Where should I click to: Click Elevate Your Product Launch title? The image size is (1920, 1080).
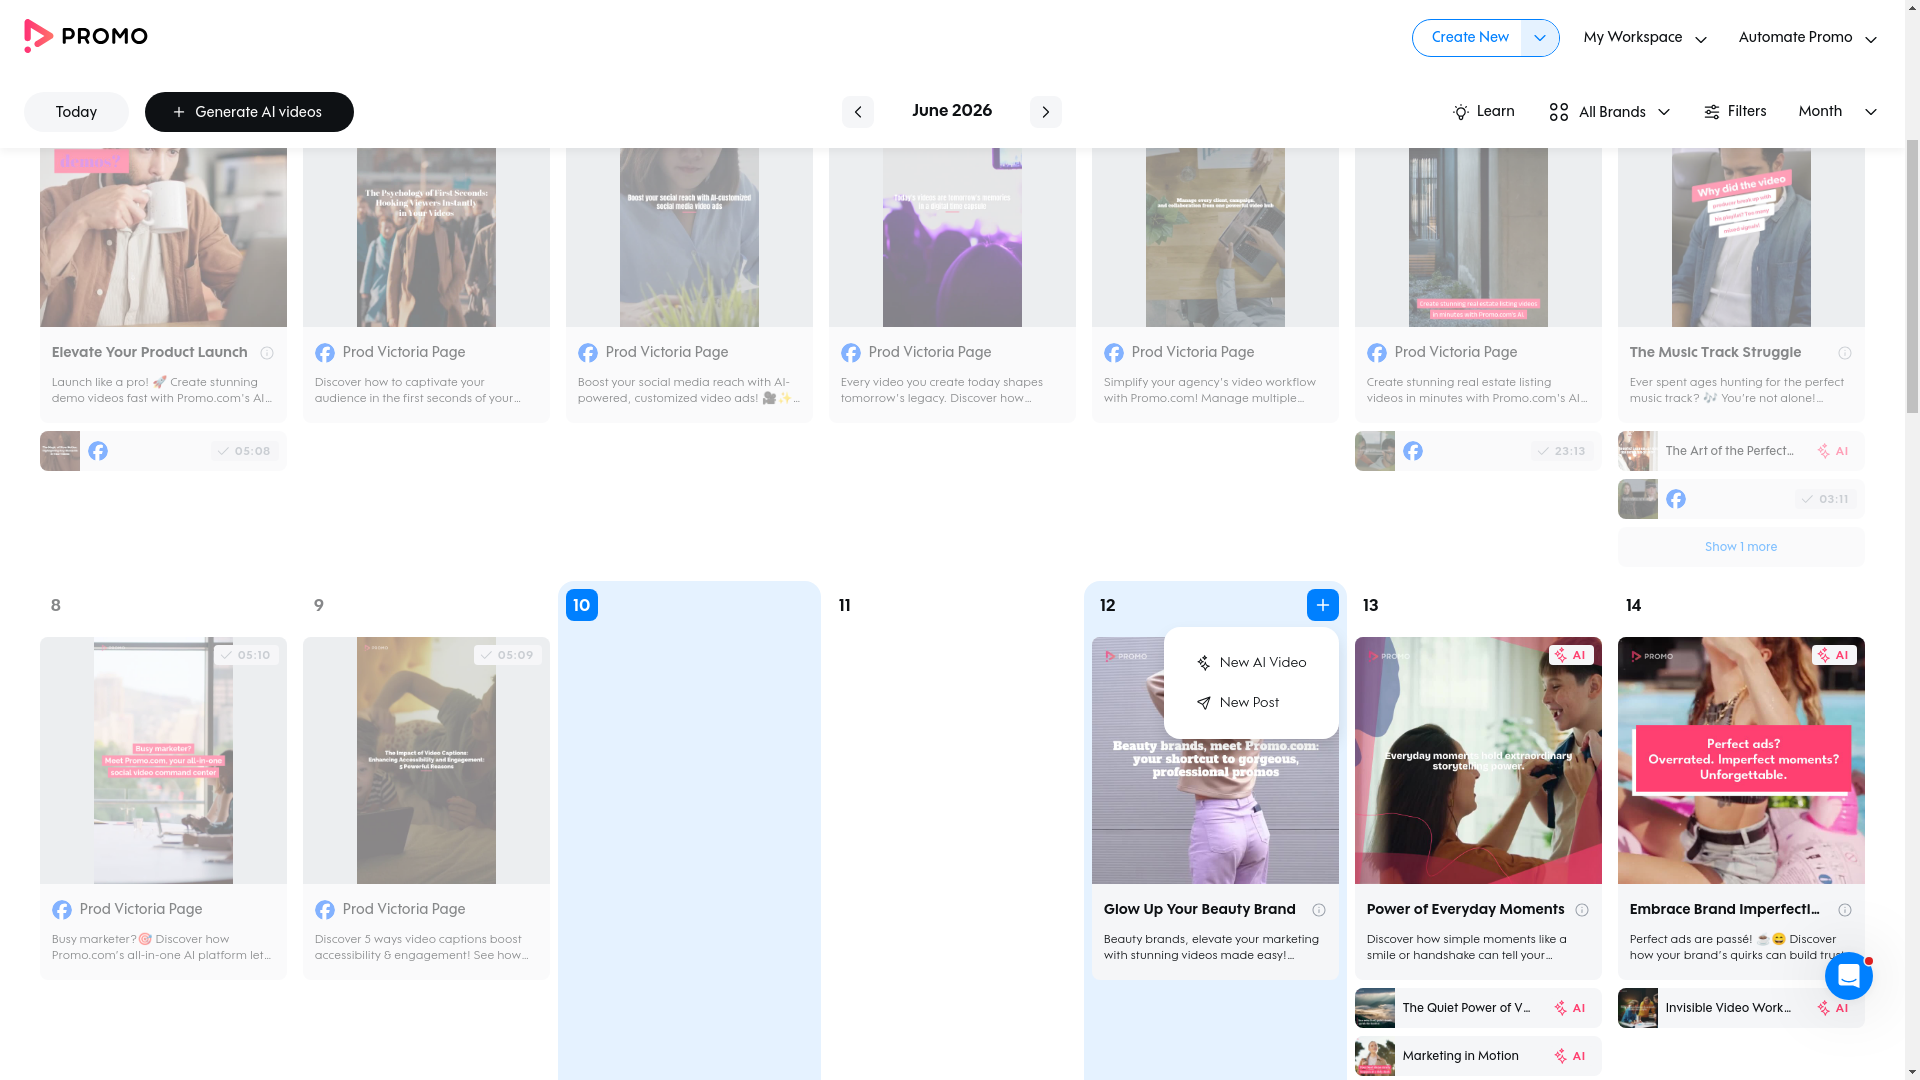coord(149,353)
